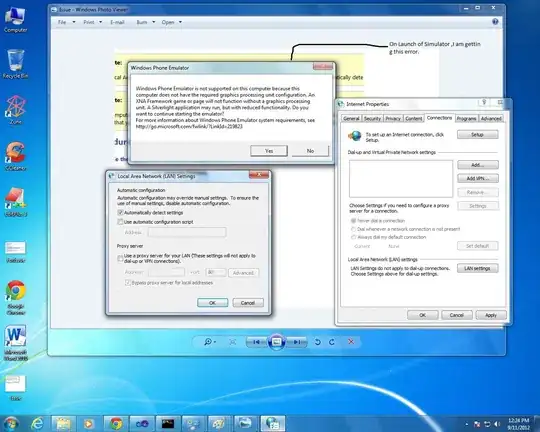Toggle Automatically detect settings checkbox
540x432 pixels.
pos(120,213)
